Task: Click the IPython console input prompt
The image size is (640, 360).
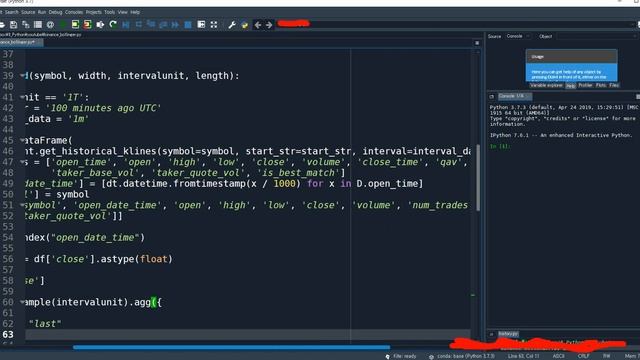Action: [500, 146]
